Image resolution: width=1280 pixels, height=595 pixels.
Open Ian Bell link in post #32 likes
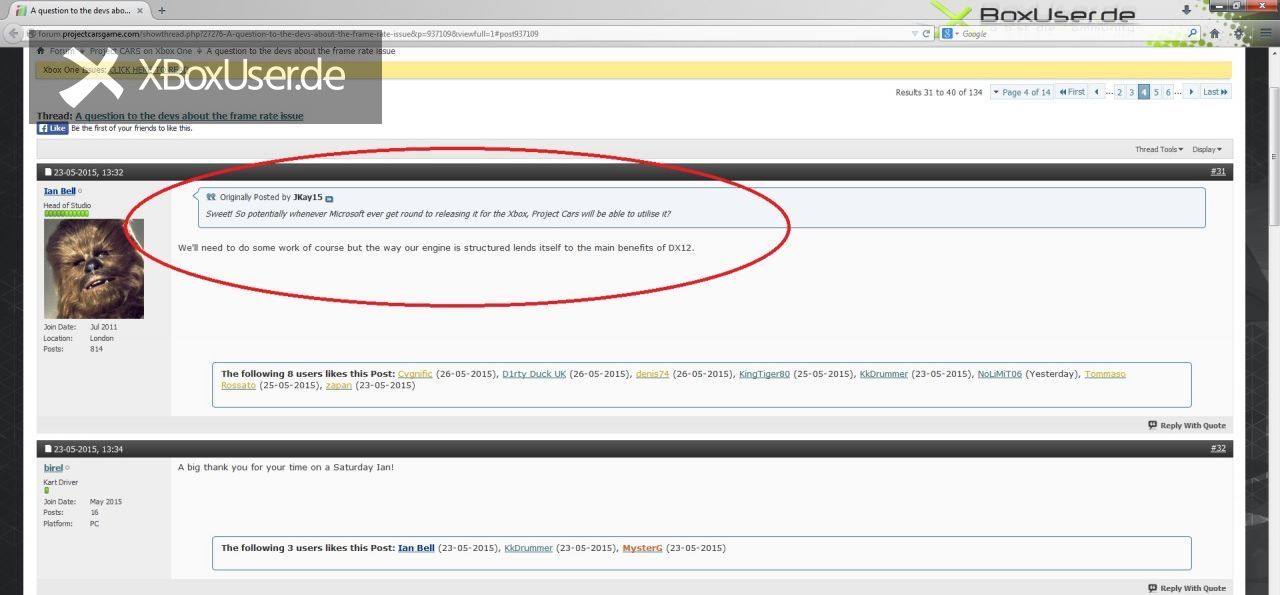click(416, 548)
